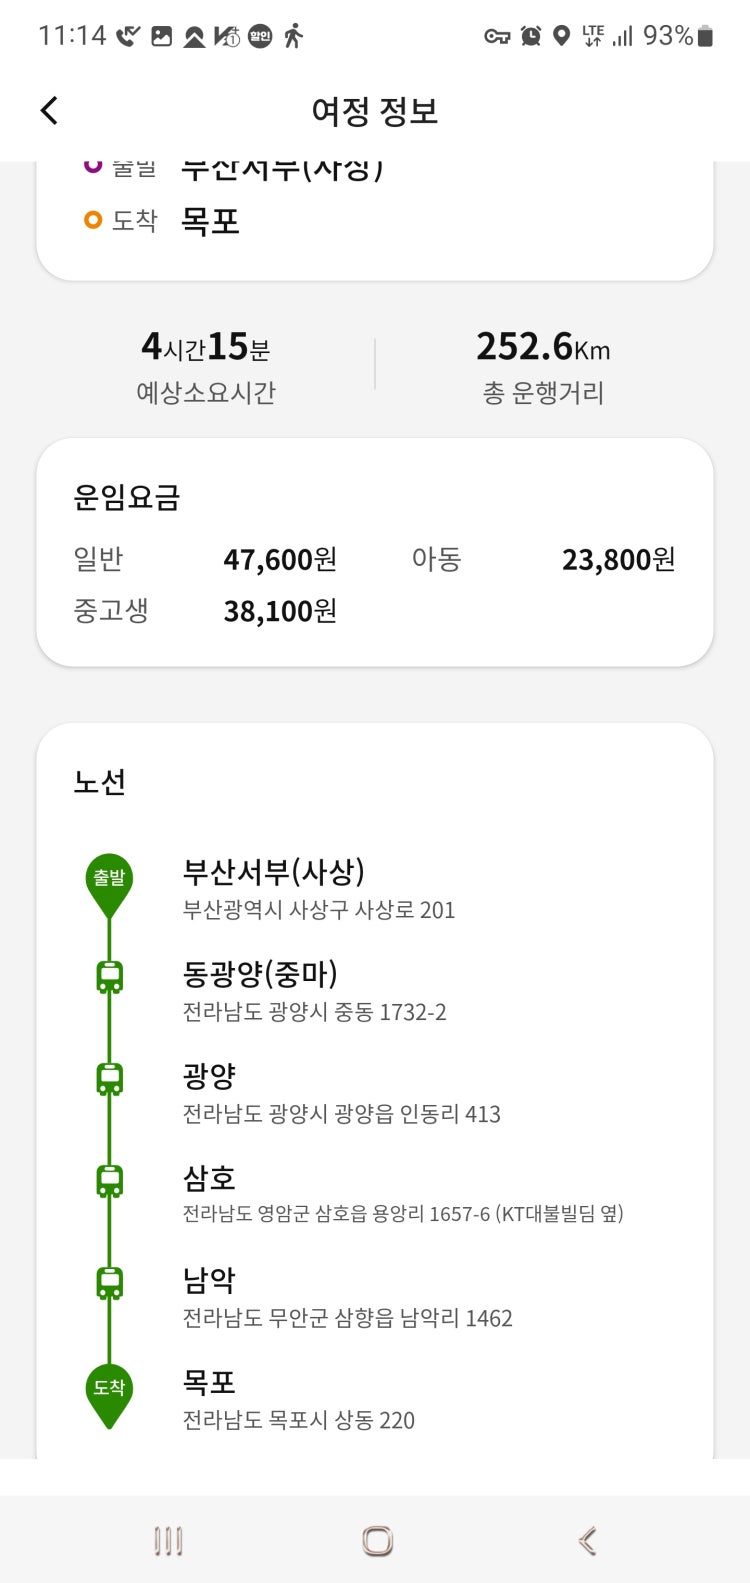750x1583 pixels.
Task: Tap the battery icon in the status bar
Action: (x=706, y=36)
